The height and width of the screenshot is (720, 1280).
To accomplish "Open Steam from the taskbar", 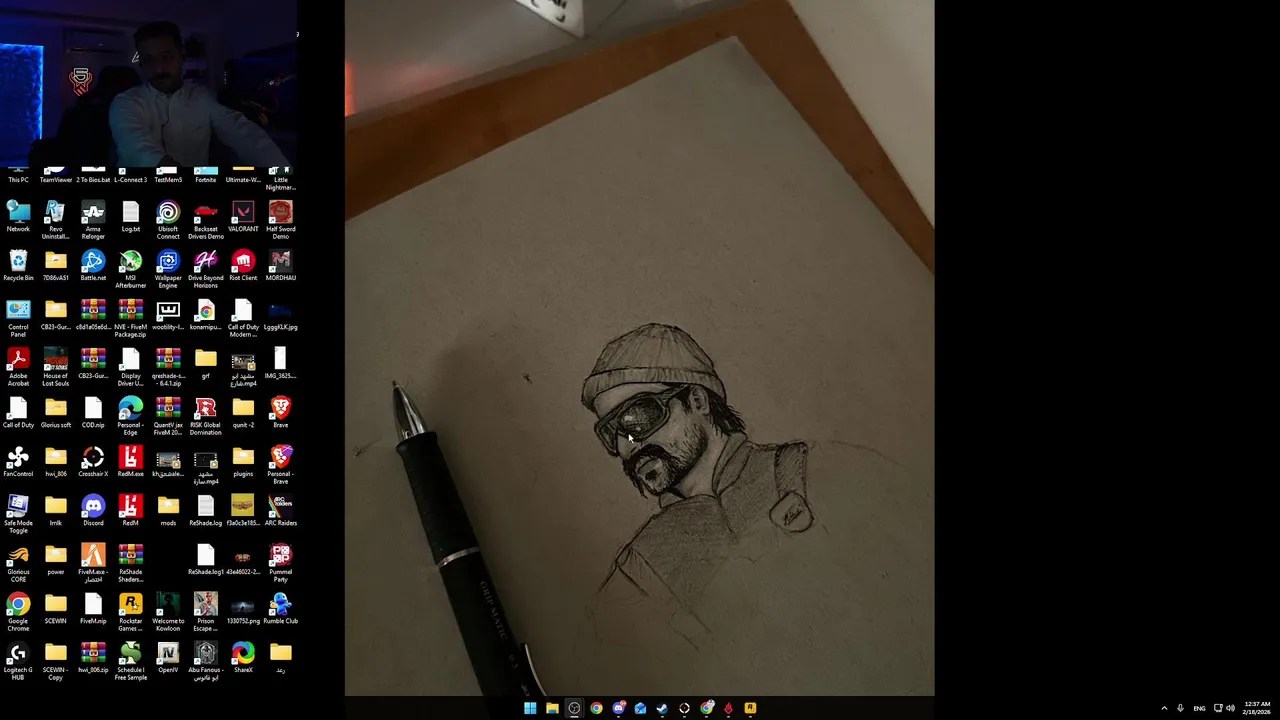I will point(662,708).
